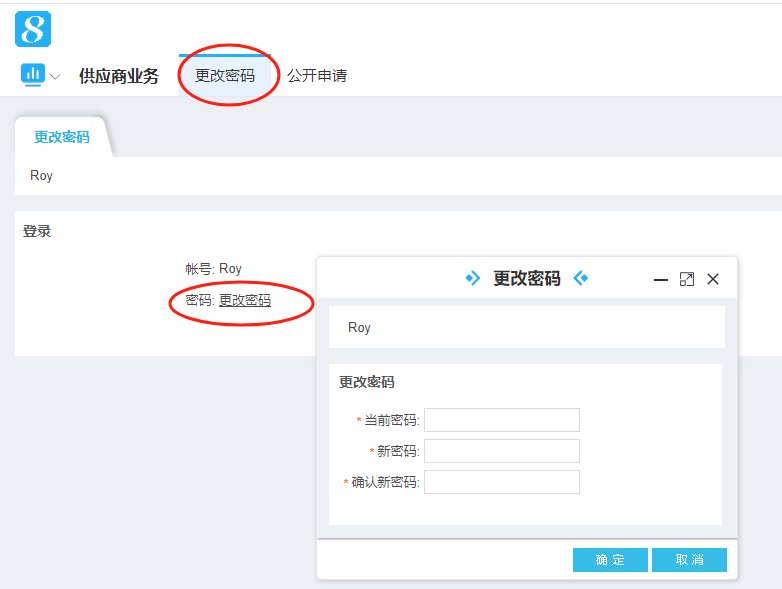Screen dimensions: 782x589
Task: Click the 更改密码 link next to 密码
Action: pos(245,300)
